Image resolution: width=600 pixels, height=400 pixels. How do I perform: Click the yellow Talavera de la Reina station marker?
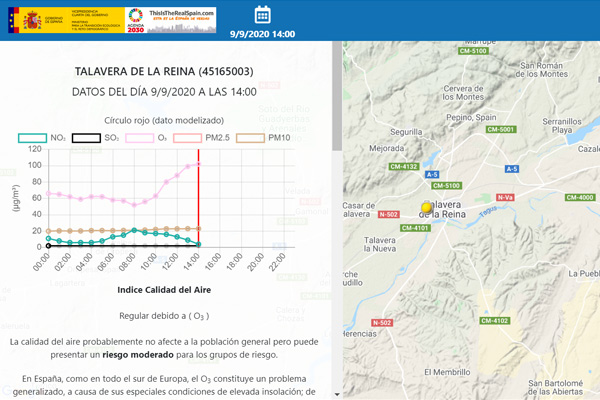(x=426, y=208)
